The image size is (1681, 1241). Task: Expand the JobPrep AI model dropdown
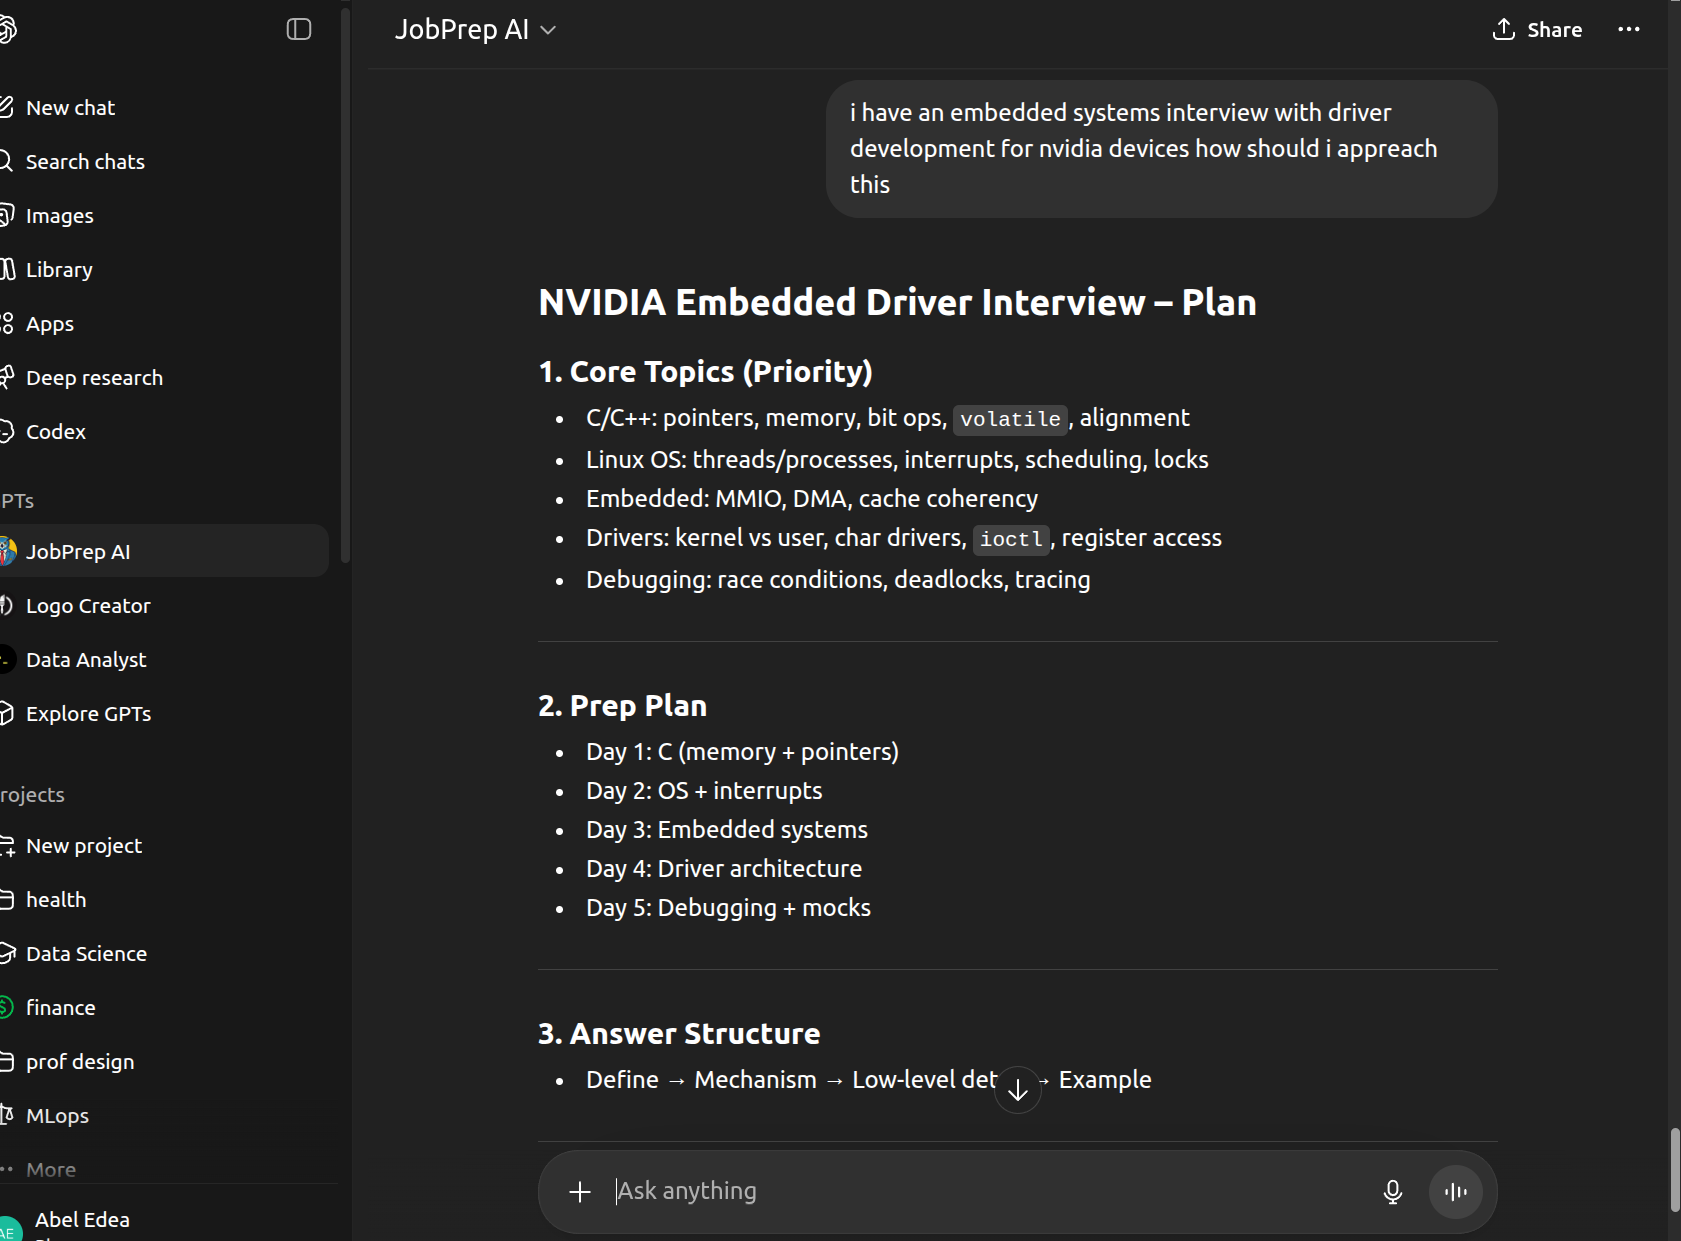click(475, 30)
